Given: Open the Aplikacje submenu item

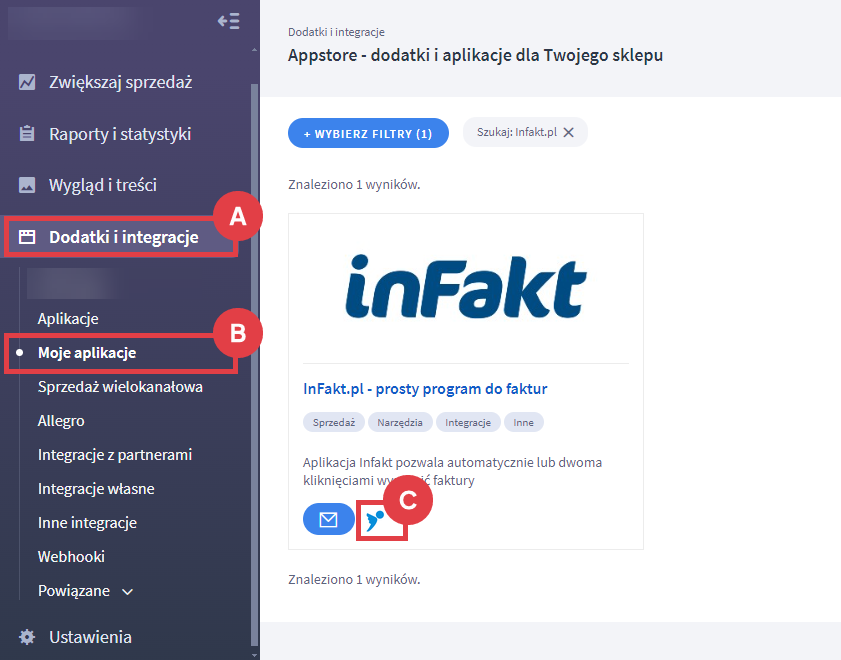Looking at the screenshot, I should pyautogui.click(x=68, y=319).
